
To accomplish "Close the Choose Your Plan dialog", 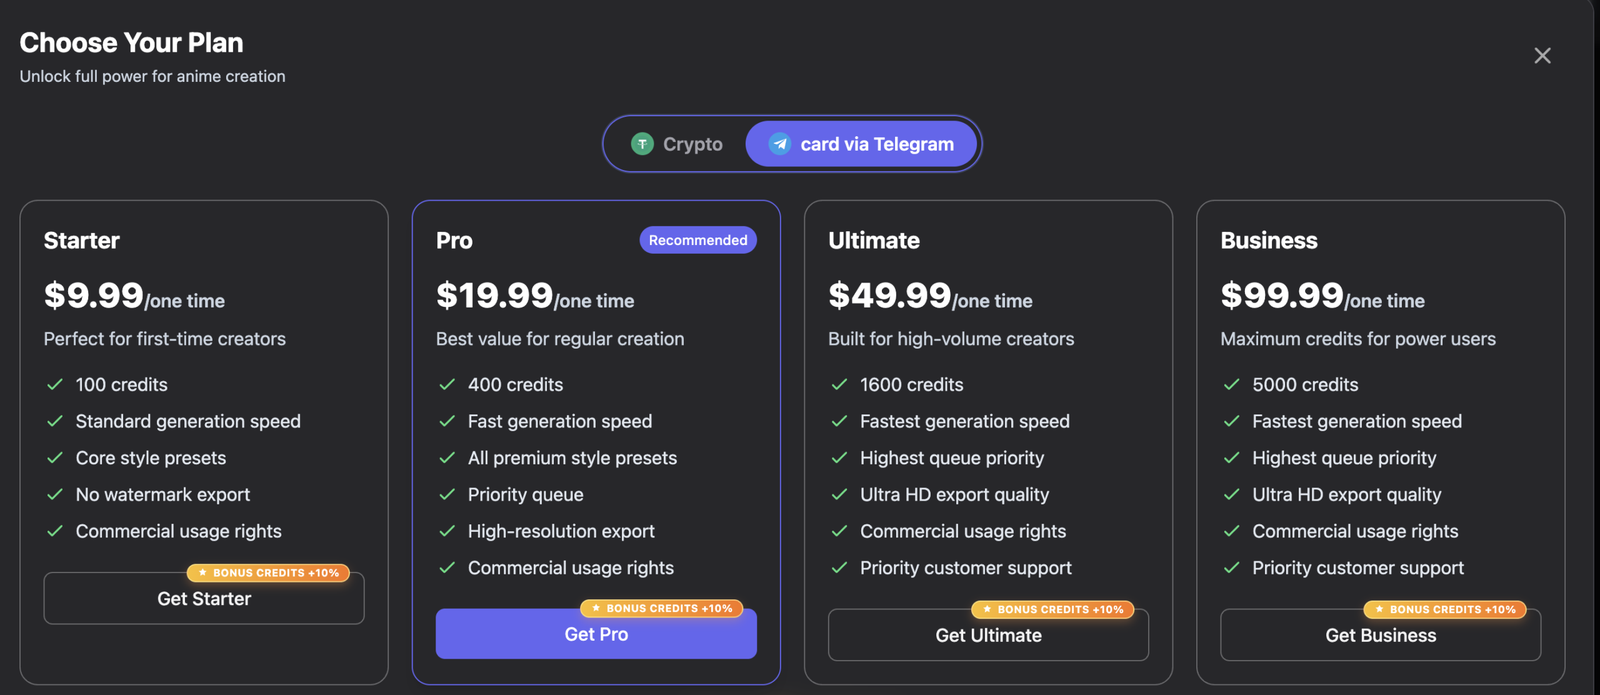I will (1542, 56).
